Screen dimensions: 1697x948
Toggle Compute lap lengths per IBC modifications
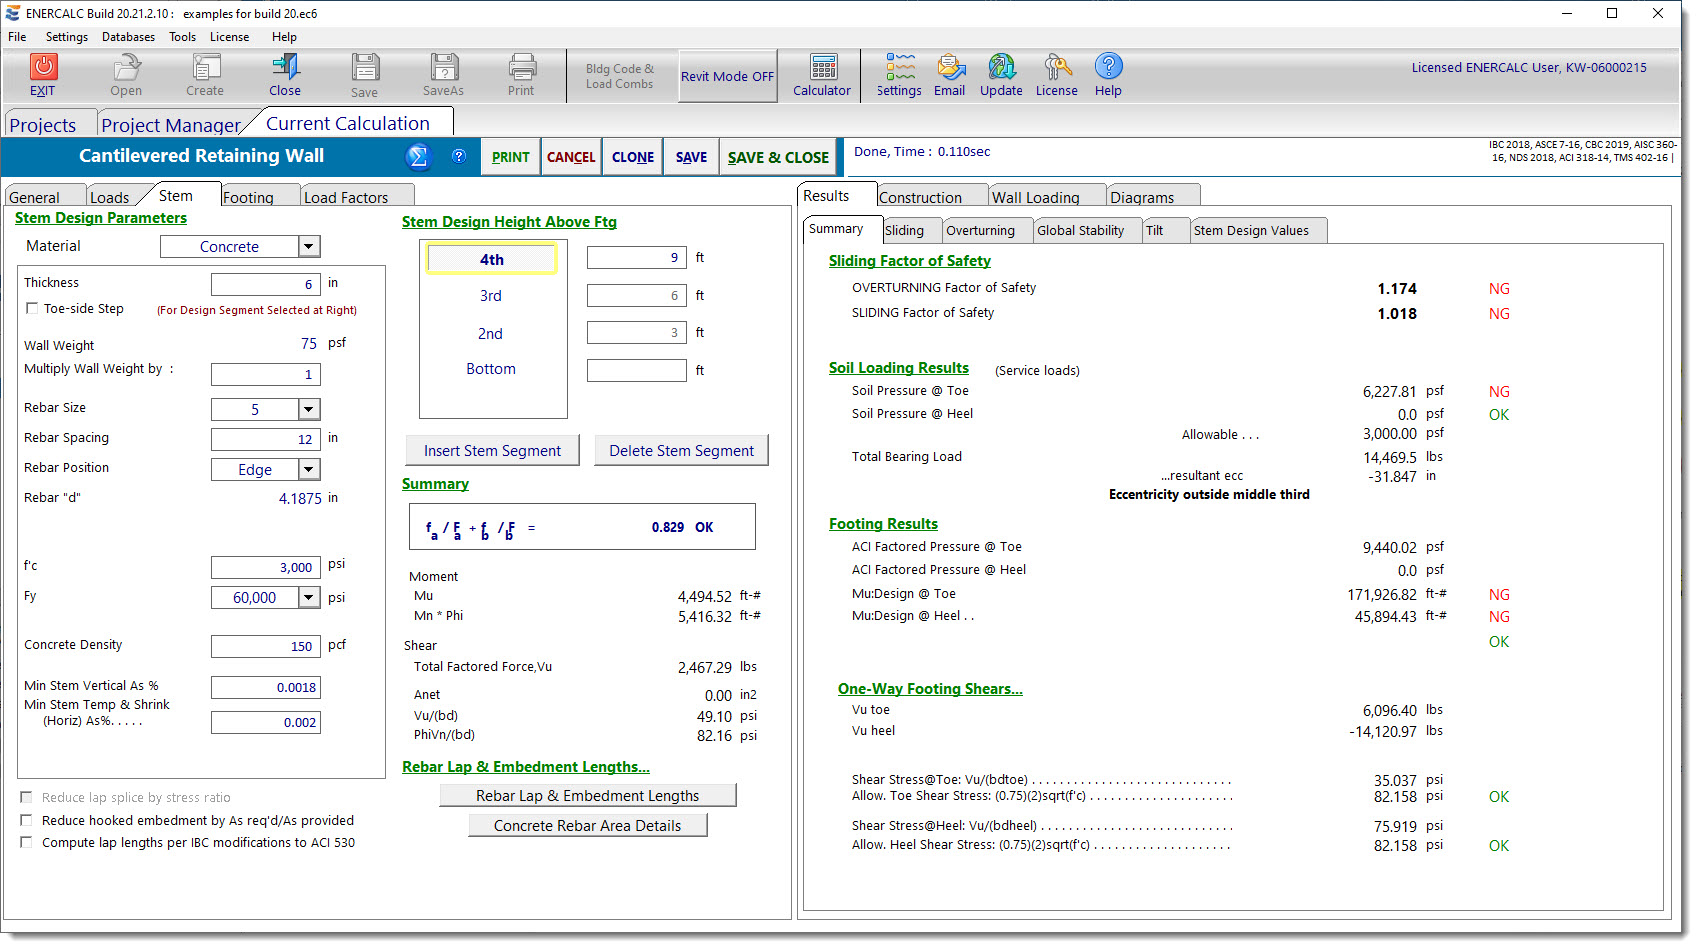[x=27, y=843]
